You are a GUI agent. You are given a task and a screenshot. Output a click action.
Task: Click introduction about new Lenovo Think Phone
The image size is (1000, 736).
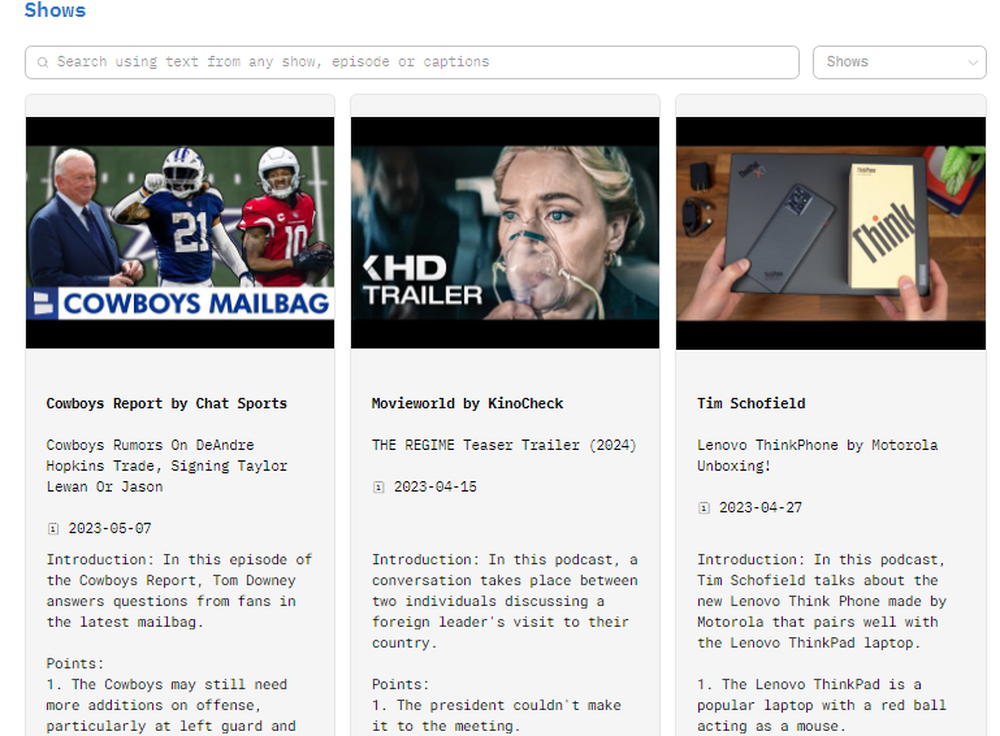tap(822, 601)
